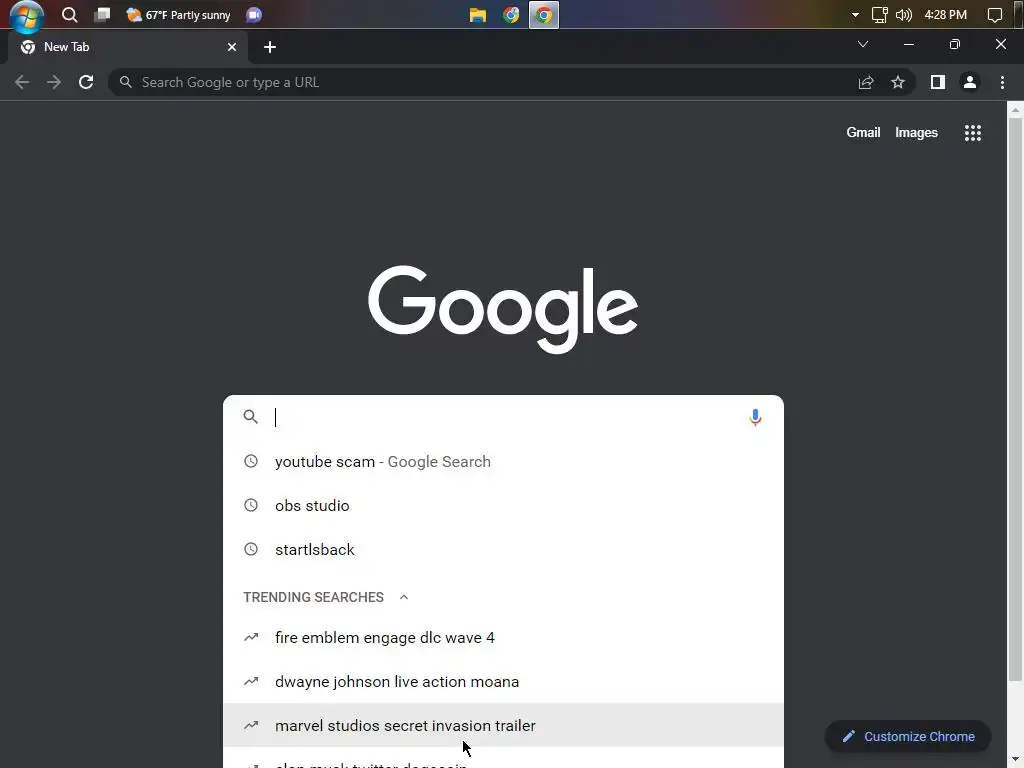Close the New Tab tab
This screenshot has height=768, width=1024.
click(x=232, y=47)
